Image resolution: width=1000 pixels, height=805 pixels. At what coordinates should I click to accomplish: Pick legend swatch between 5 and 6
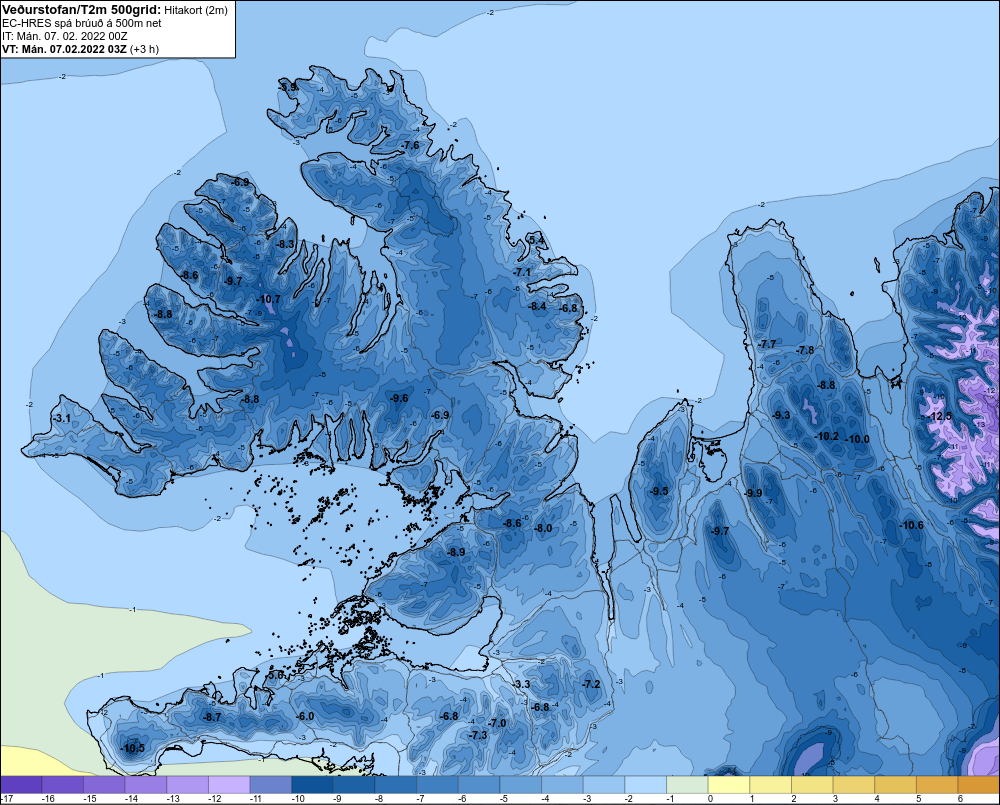coord(938,785)
